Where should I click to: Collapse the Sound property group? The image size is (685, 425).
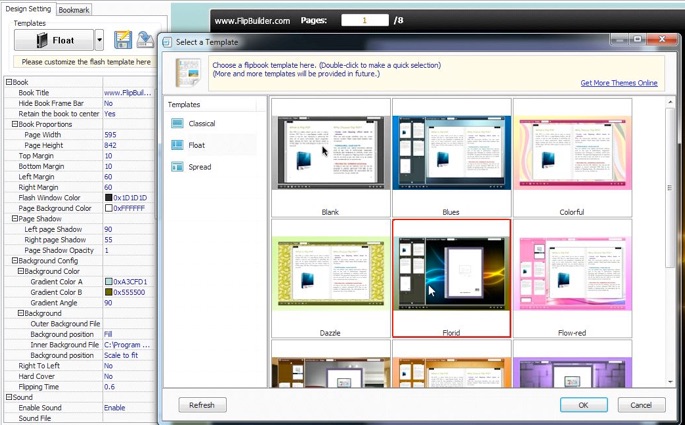click(x=8, y=397)
